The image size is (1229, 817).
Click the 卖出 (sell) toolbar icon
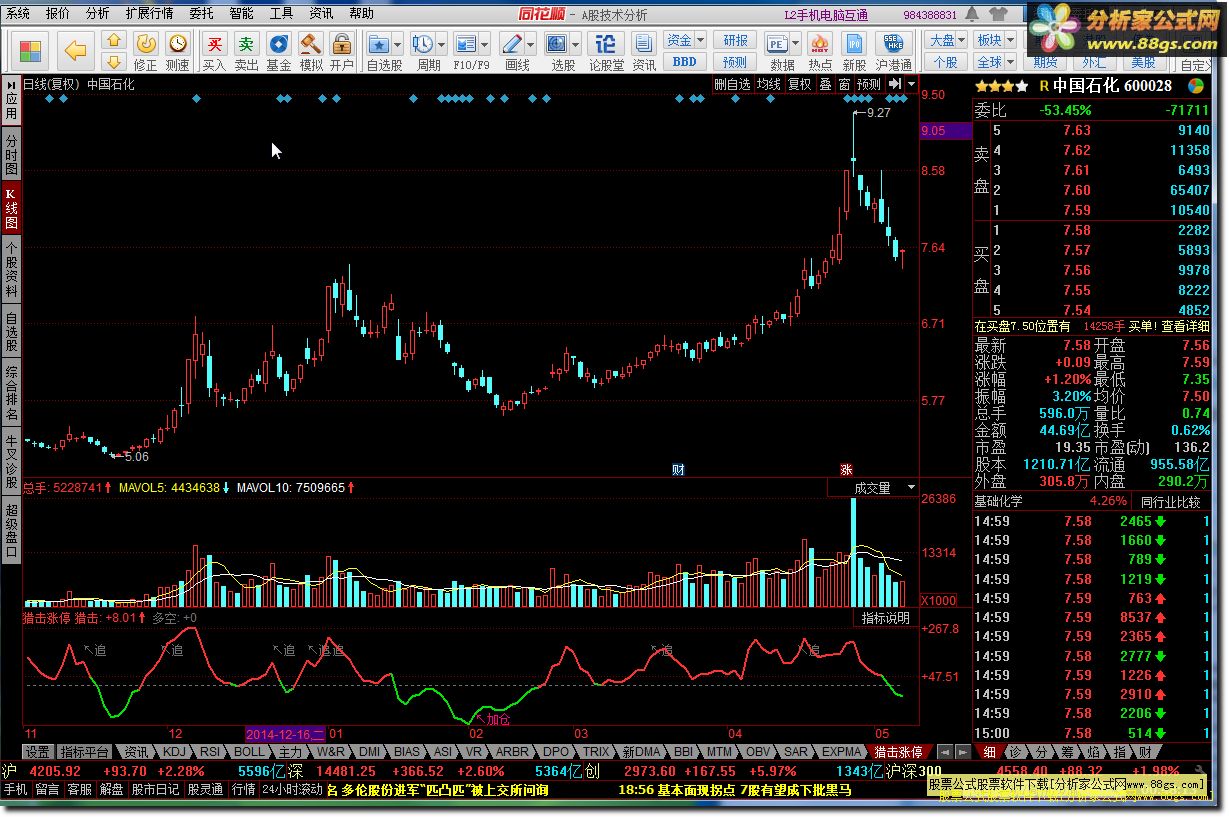(246, 51)
